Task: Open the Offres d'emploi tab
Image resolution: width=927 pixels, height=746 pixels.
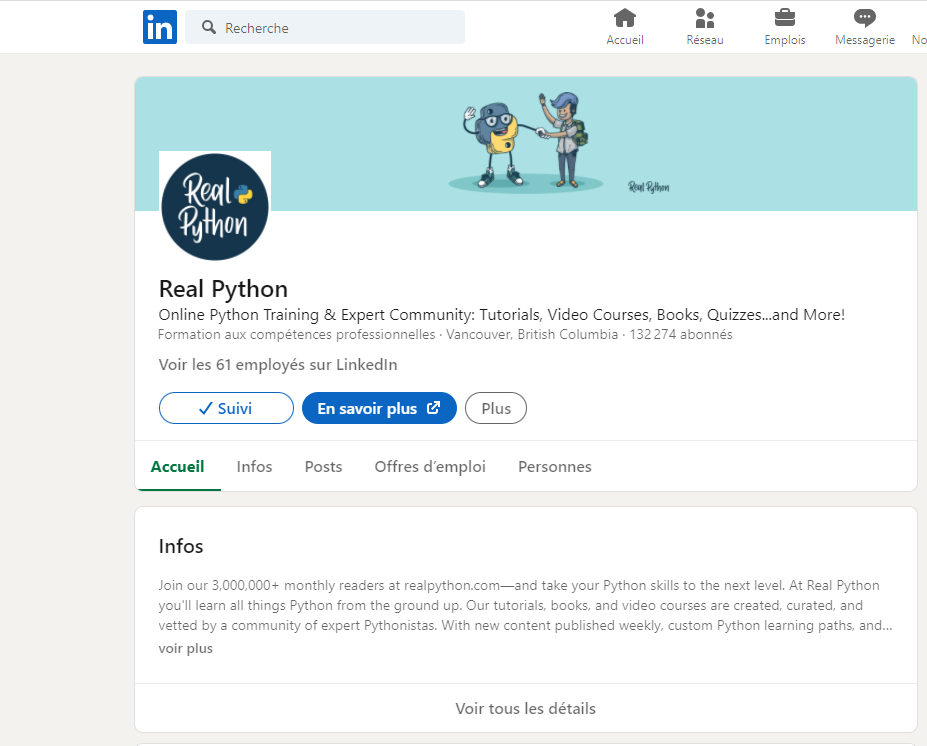Action: (x=430, y=466)
